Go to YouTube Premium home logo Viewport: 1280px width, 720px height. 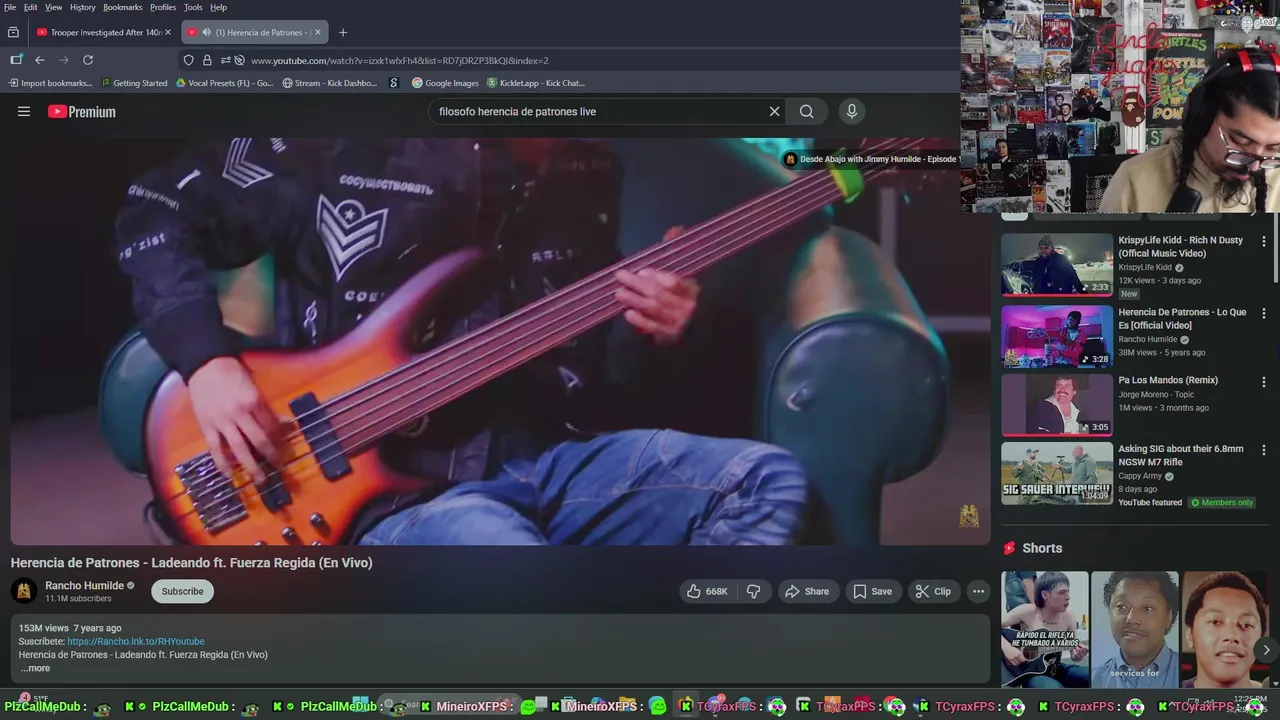pyautogui.click(x=82, y=112)
